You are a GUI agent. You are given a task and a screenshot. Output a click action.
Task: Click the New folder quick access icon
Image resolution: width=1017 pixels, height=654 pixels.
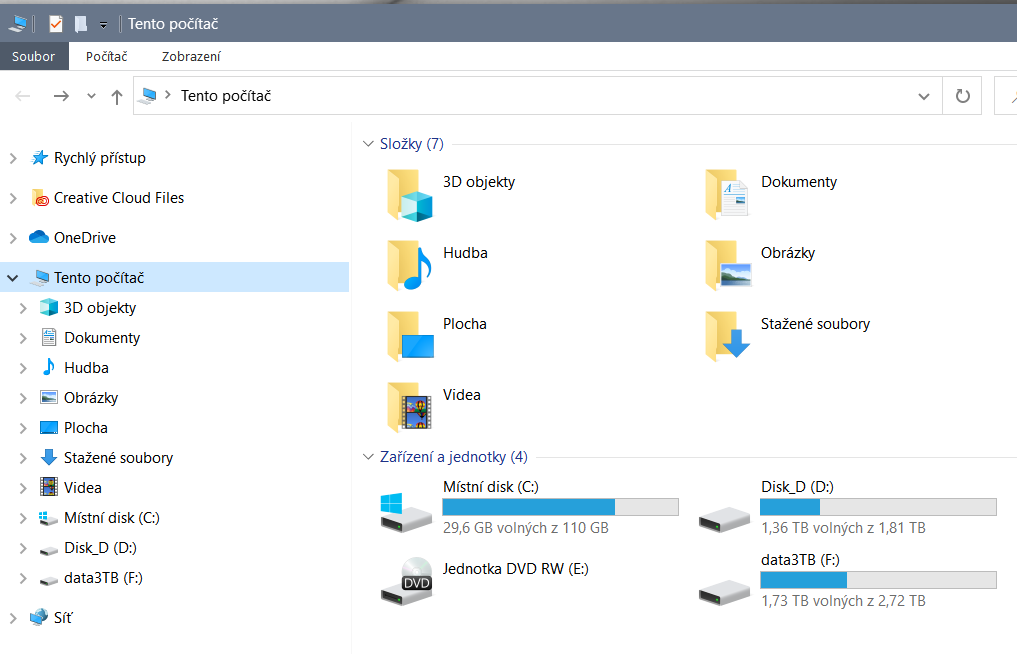[80, 24]
